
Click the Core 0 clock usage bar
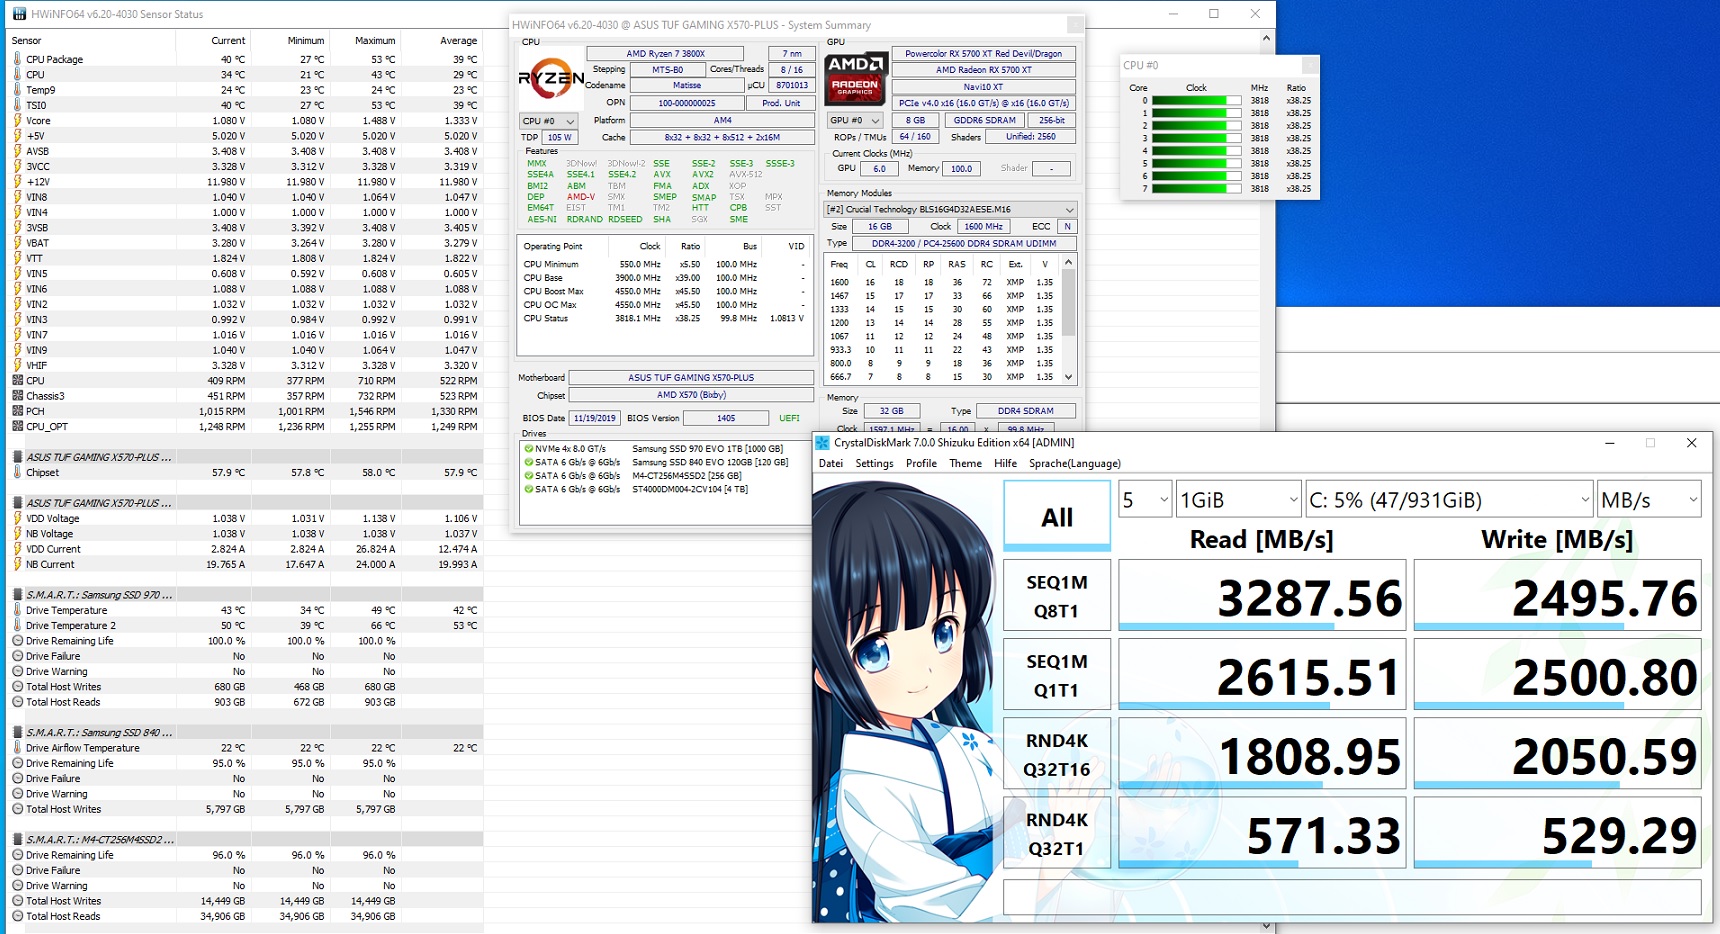[x=1196, y=101]
